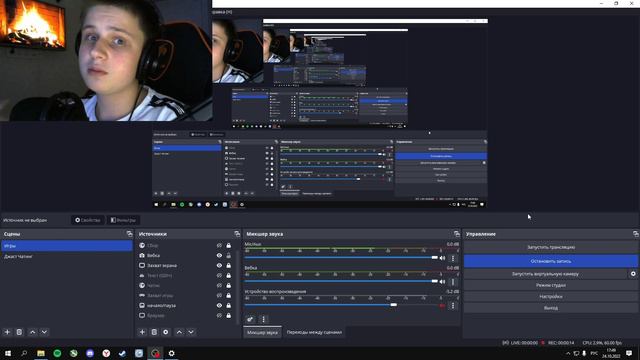640x360 pixels.
Task: Delete selected scene with trash icon in Сцены
Action: (19, 332)
